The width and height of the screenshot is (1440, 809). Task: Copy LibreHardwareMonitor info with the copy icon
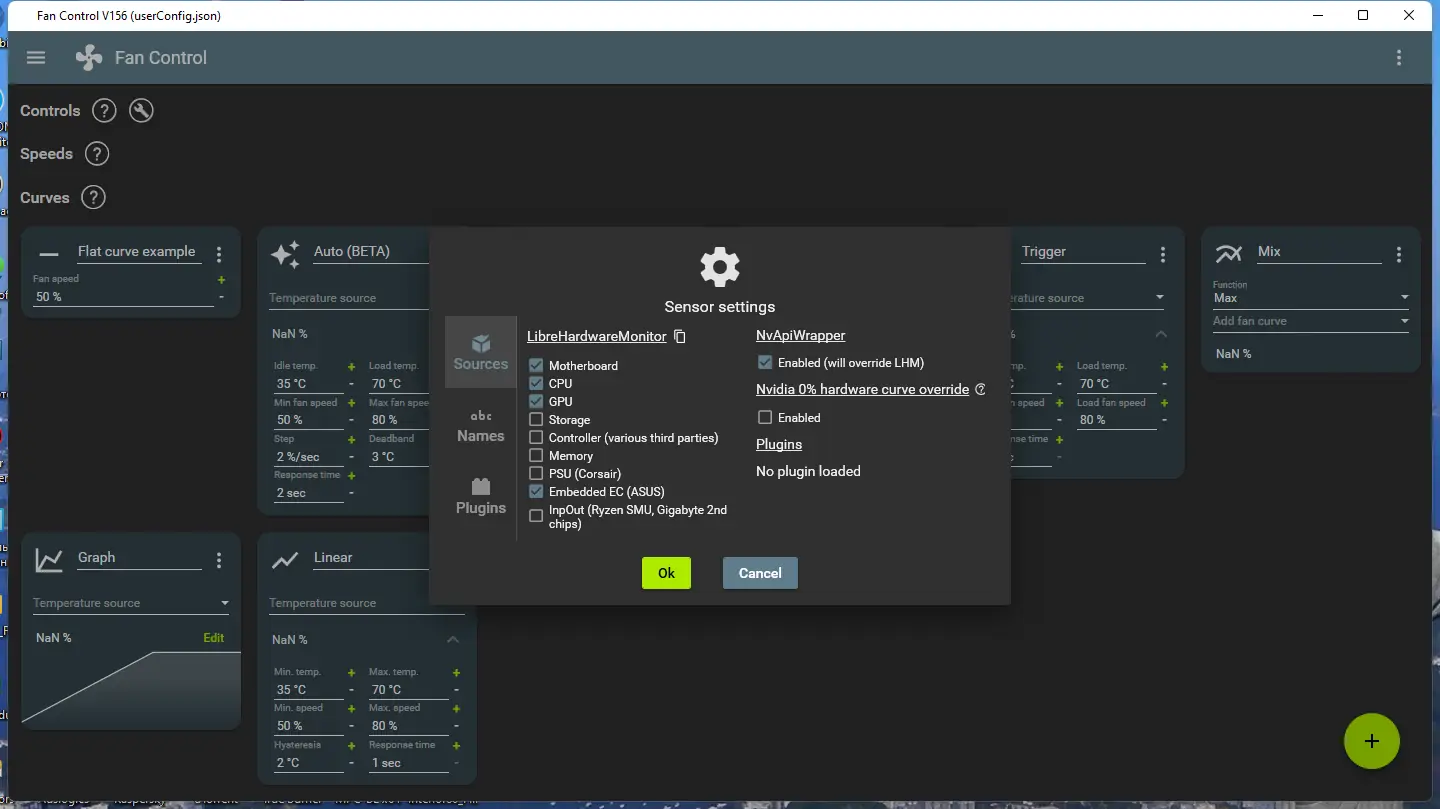point(680,337)
